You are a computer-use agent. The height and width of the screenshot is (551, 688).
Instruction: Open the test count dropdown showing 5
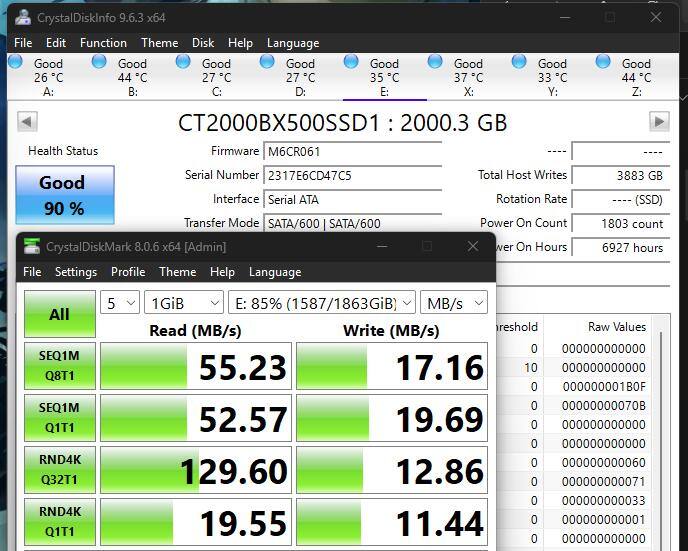pos(120,303)
